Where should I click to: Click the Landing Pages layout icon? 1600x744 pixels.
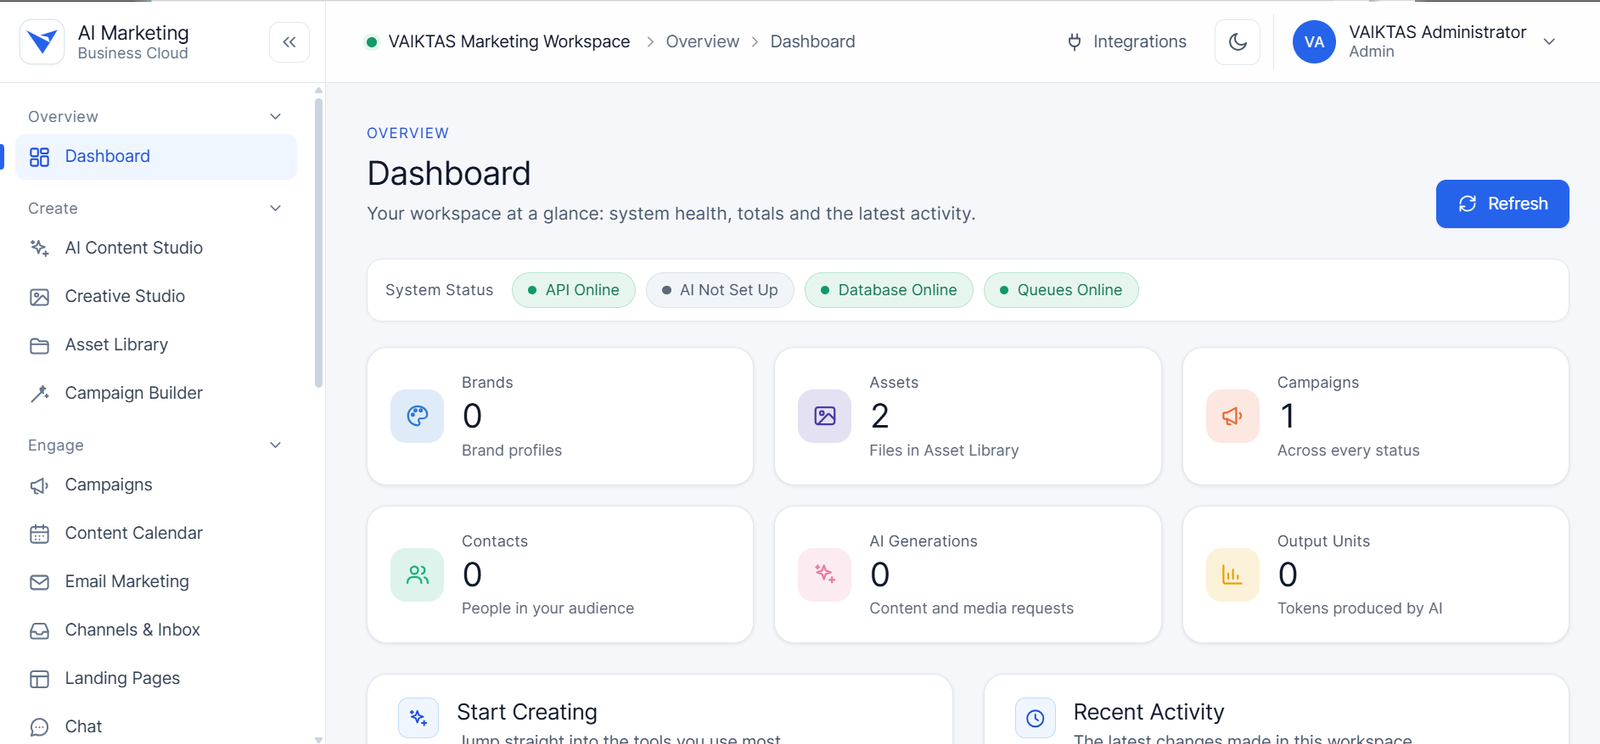pyautogui.click(x=39, y=679)
